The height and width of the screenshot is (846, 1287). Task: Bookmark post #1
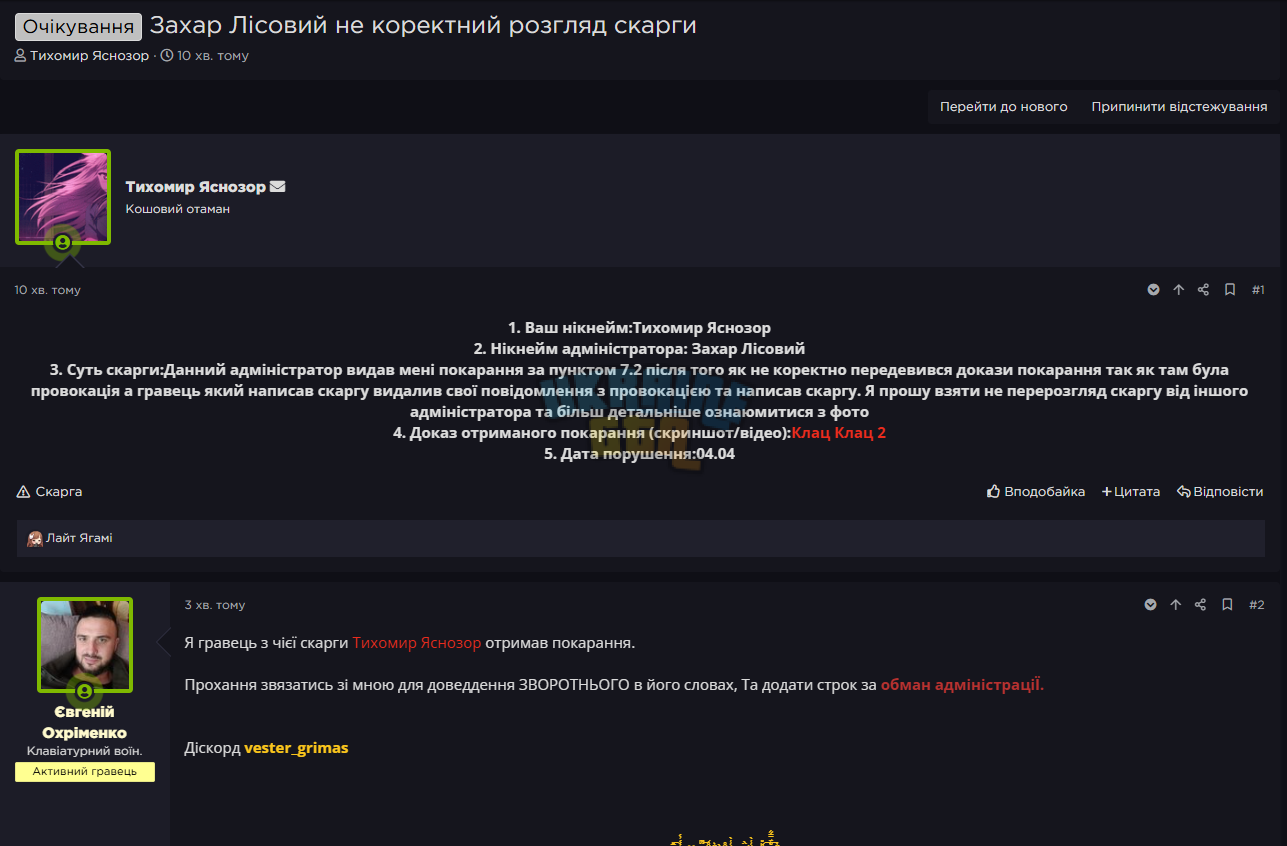[1230, 290]
